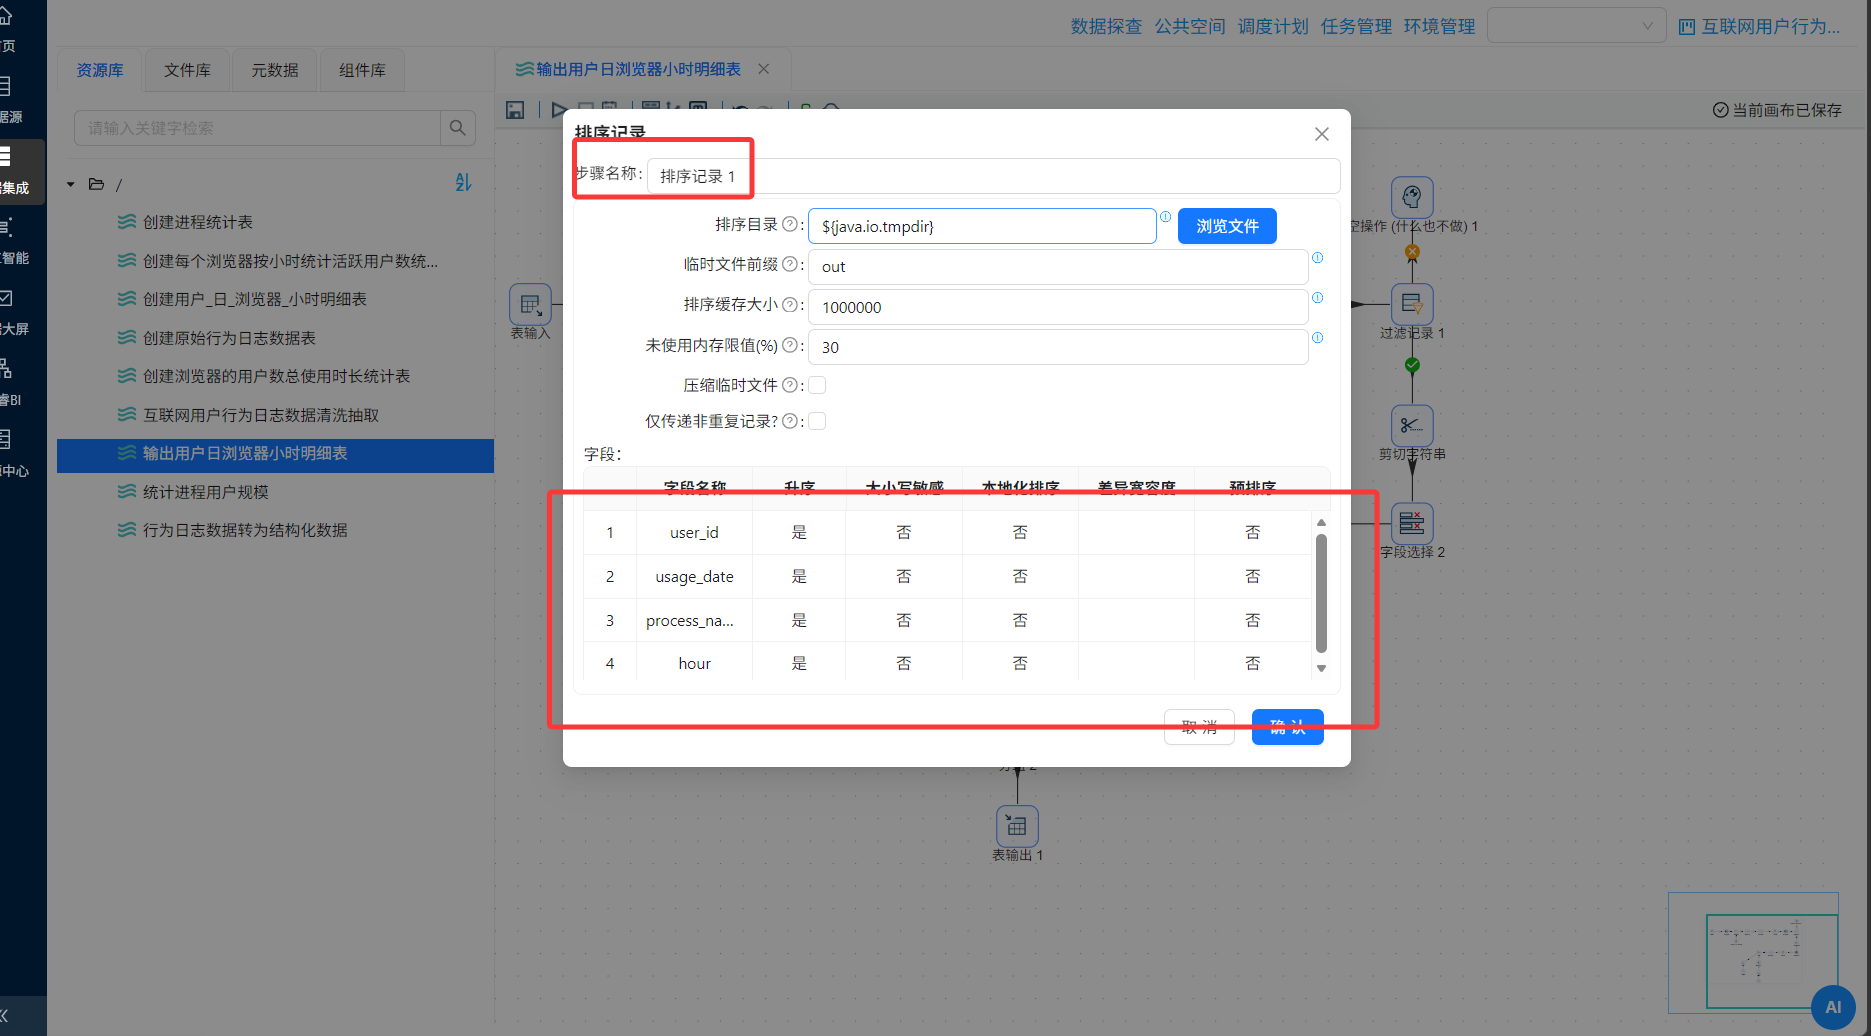Screen dimensions: 1871x1036
Task: Click the 未使用内存限值 input with 30
Action: pos(1058,347)
